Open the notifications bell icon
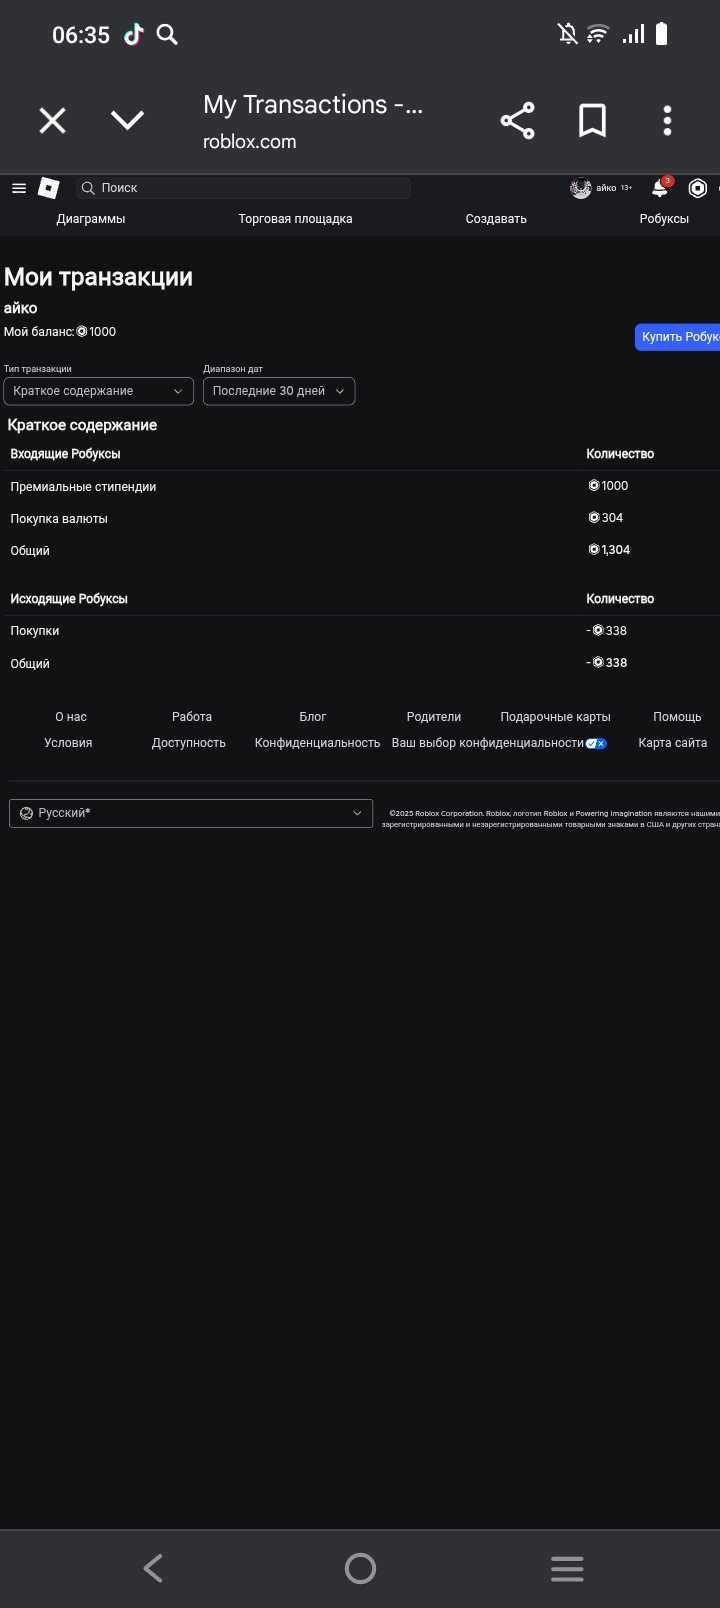Viewport: 720px width, 1608px height. coord(660,188)
